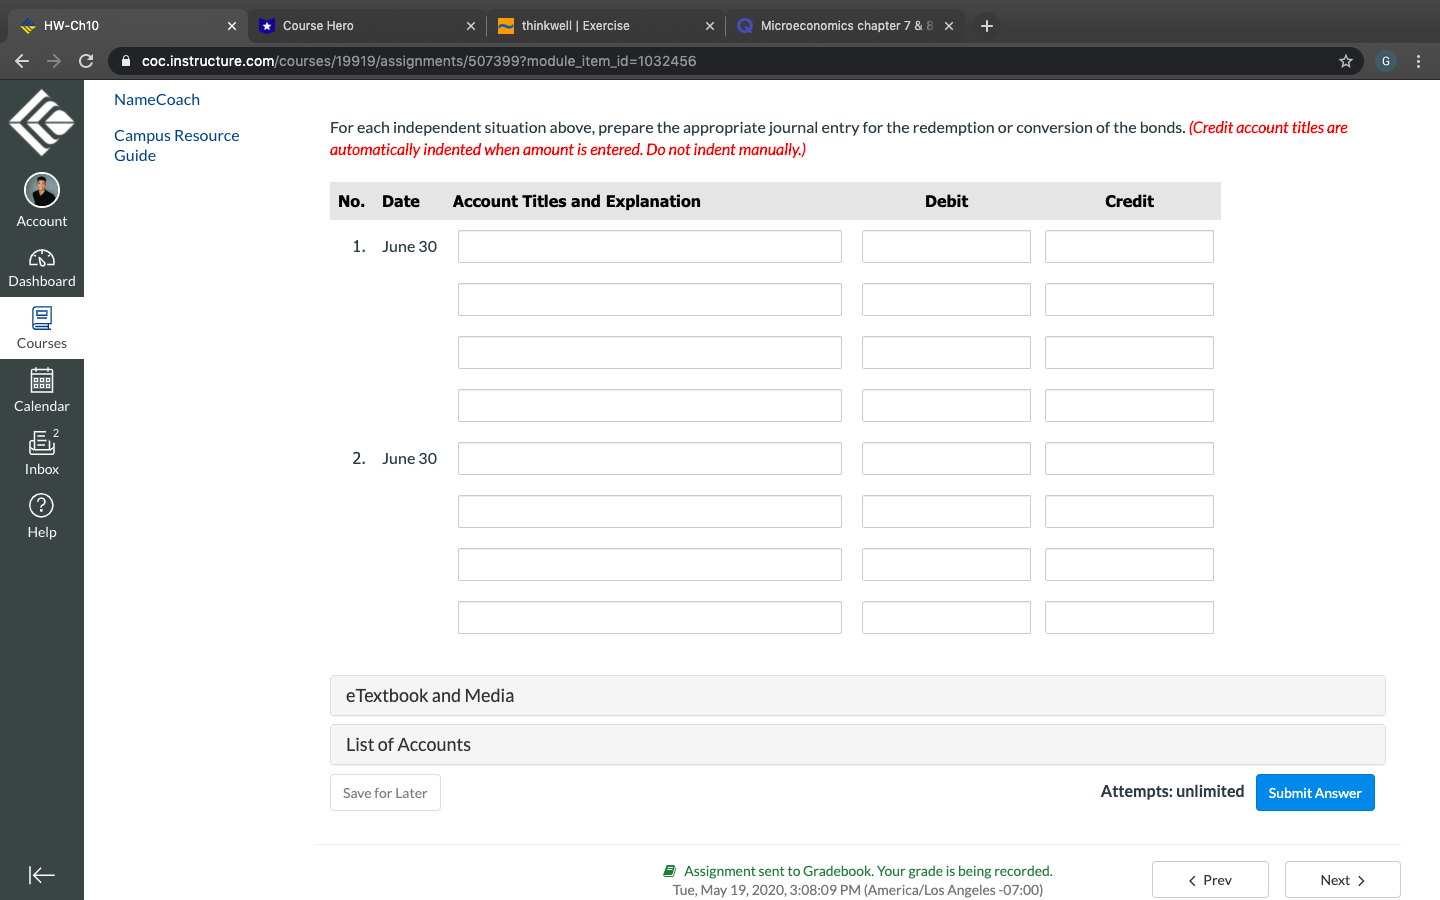1440x900 pixels.
Task: Select Courses in the Canvas sidebar
Action: click(42, 327)
